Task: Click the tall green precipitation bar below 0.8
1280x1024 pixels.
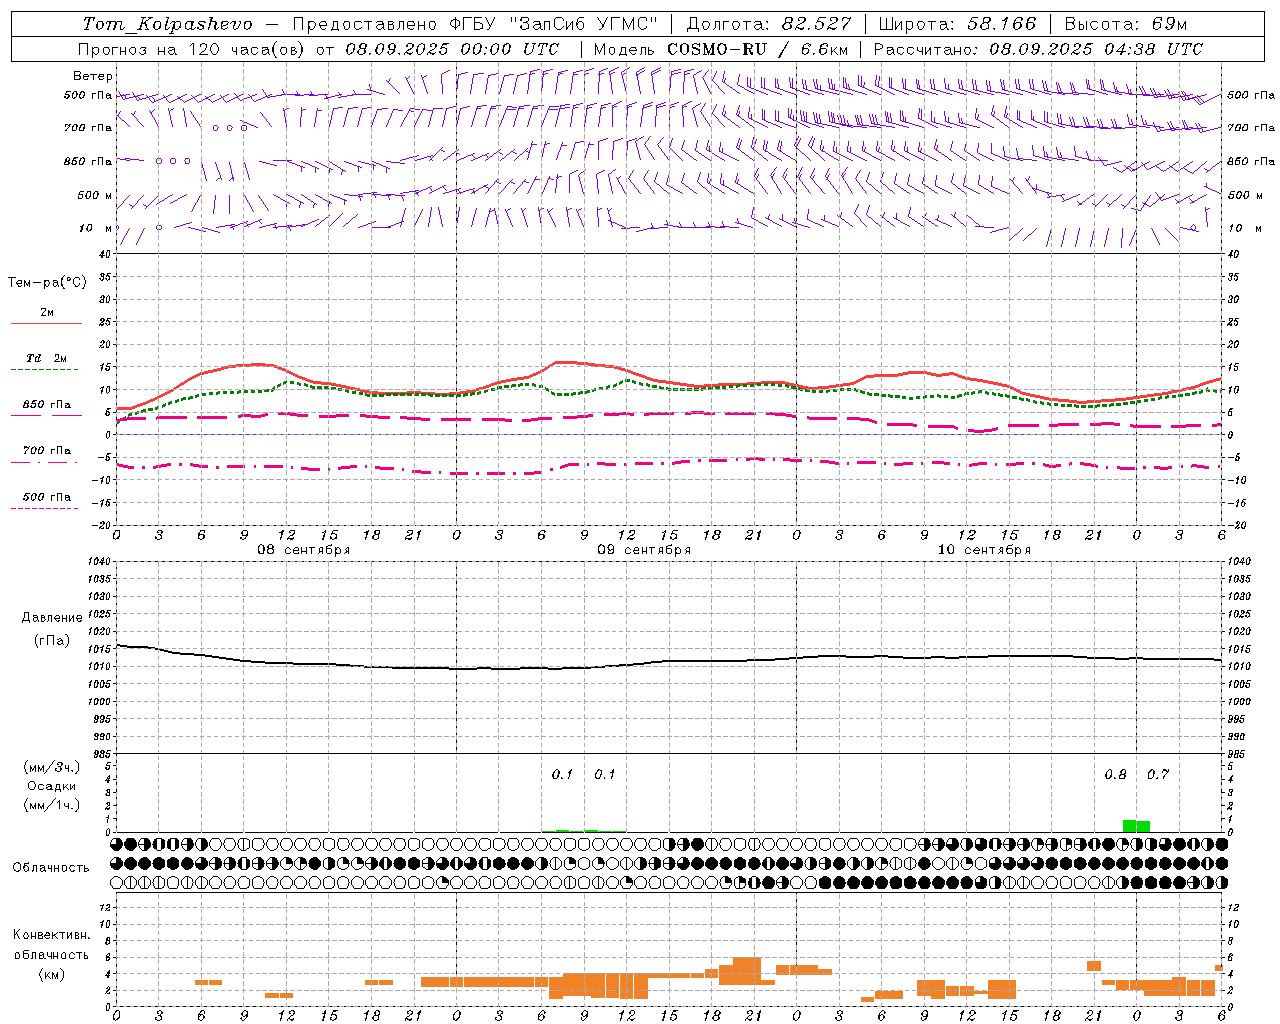Action: coord(1129,826)
